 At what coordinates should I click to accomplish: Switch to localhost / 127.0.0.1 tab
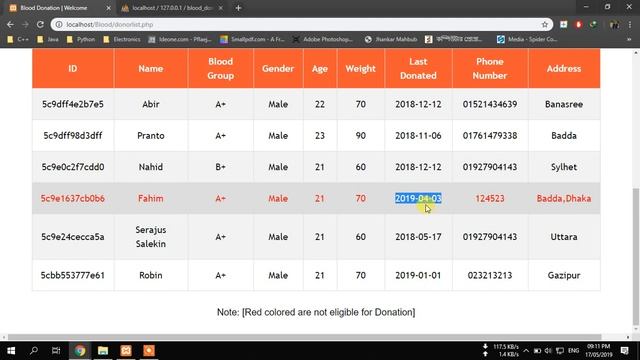tap(172, 8)
